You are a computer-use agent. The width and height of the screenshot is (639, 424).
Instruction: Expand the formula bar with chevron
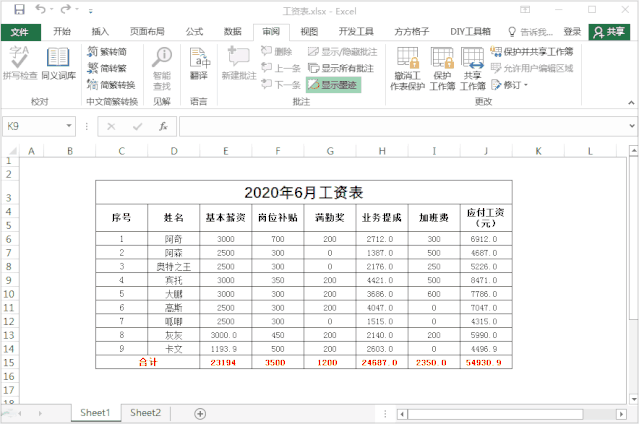click(632, 126)
